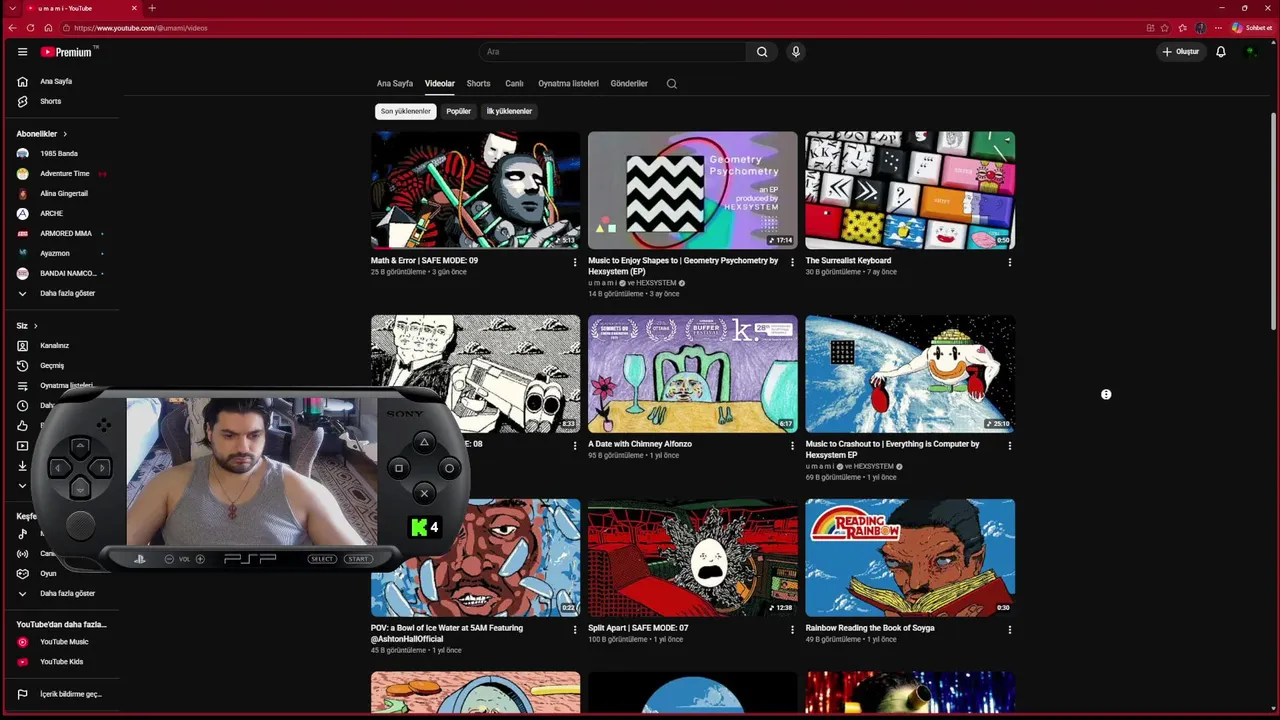This screenshot has width=1280, height=720.
Task: Click the Sohbet et Copilot button
Action: coord(1252,28)
